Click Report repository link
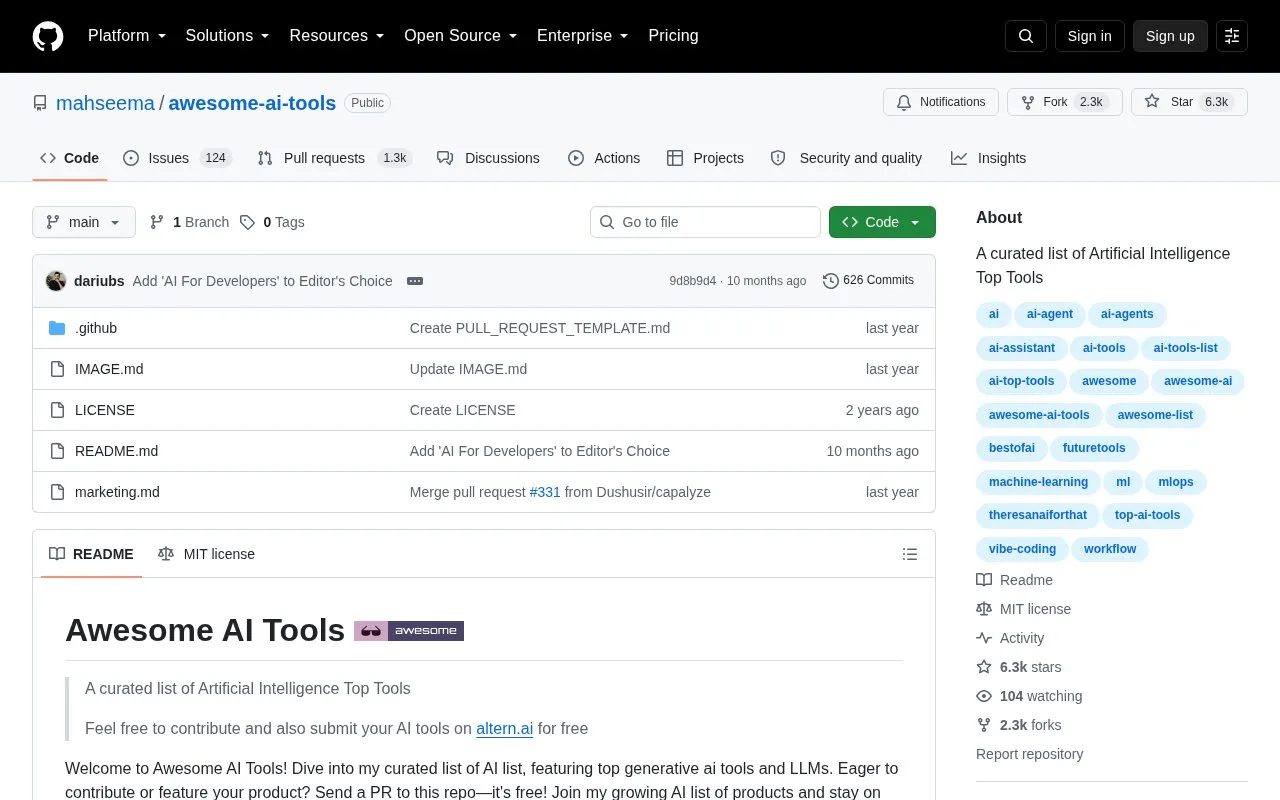This screenshot has width=1280, height=800. [x=1029, y=754]
